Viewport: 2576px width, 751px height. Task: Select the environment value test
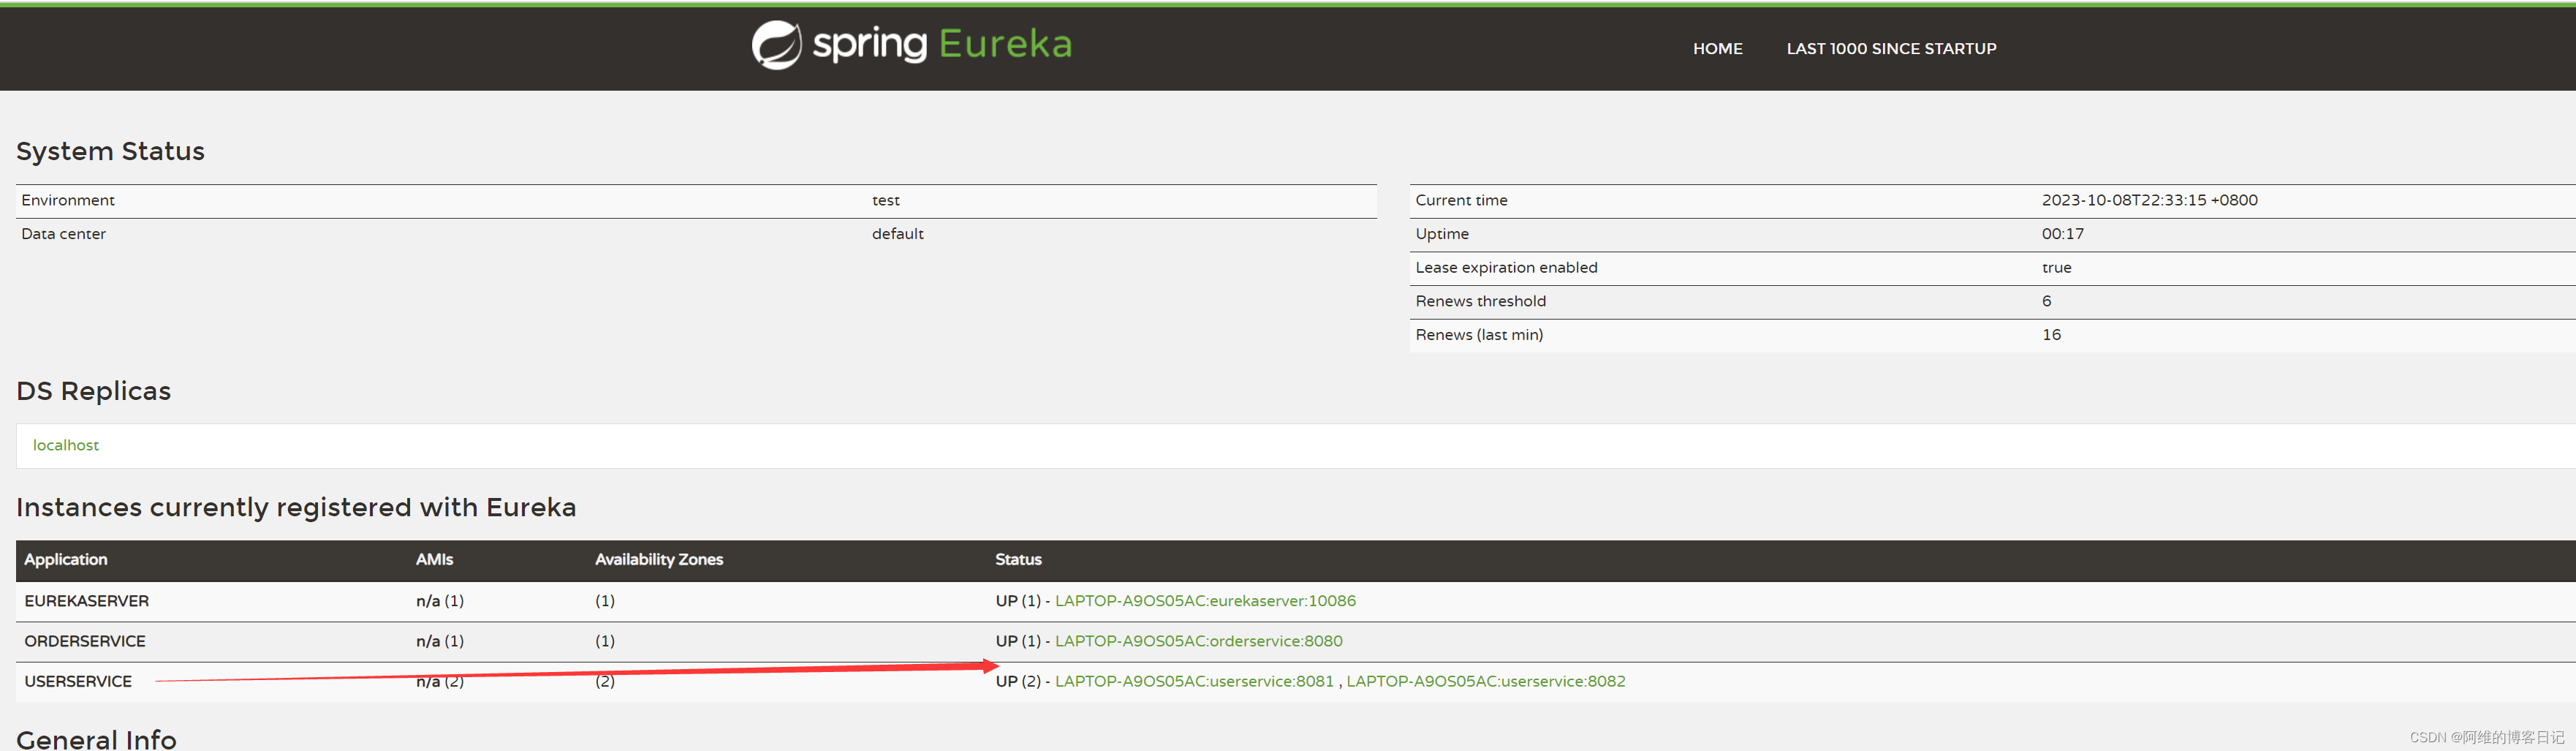click(x=885, y=200)
